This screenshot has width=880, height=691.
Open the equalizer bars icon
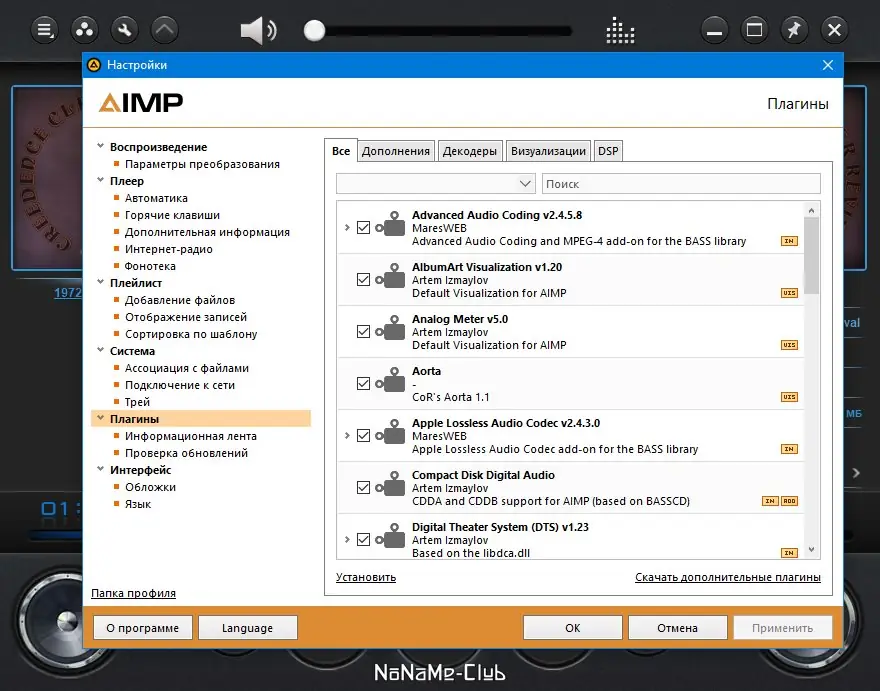pyautogui.click(x=620, y=30)
